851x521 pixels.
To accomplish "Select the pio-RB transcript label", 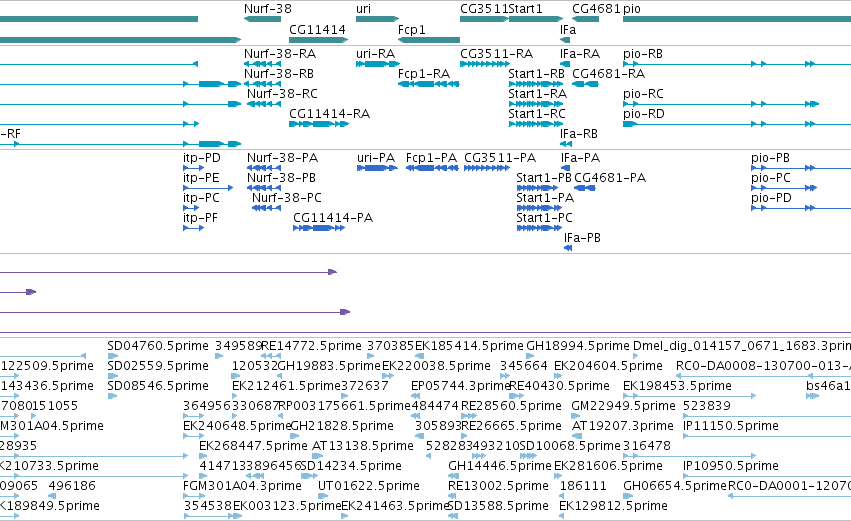I will (x=643, y=54).
